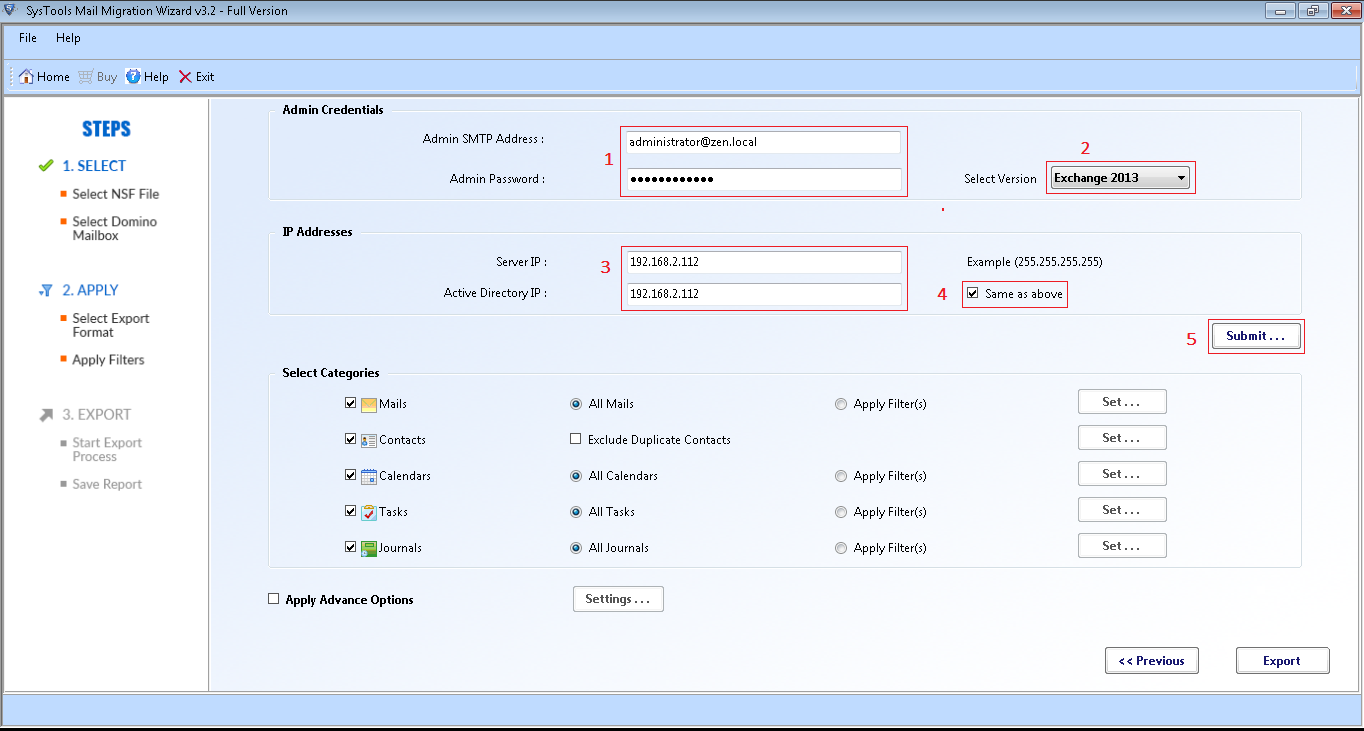The width and height of the screenshot is (1364, 731).
Task: Open advance options Settings button
Action: click(x=618, y=599)
